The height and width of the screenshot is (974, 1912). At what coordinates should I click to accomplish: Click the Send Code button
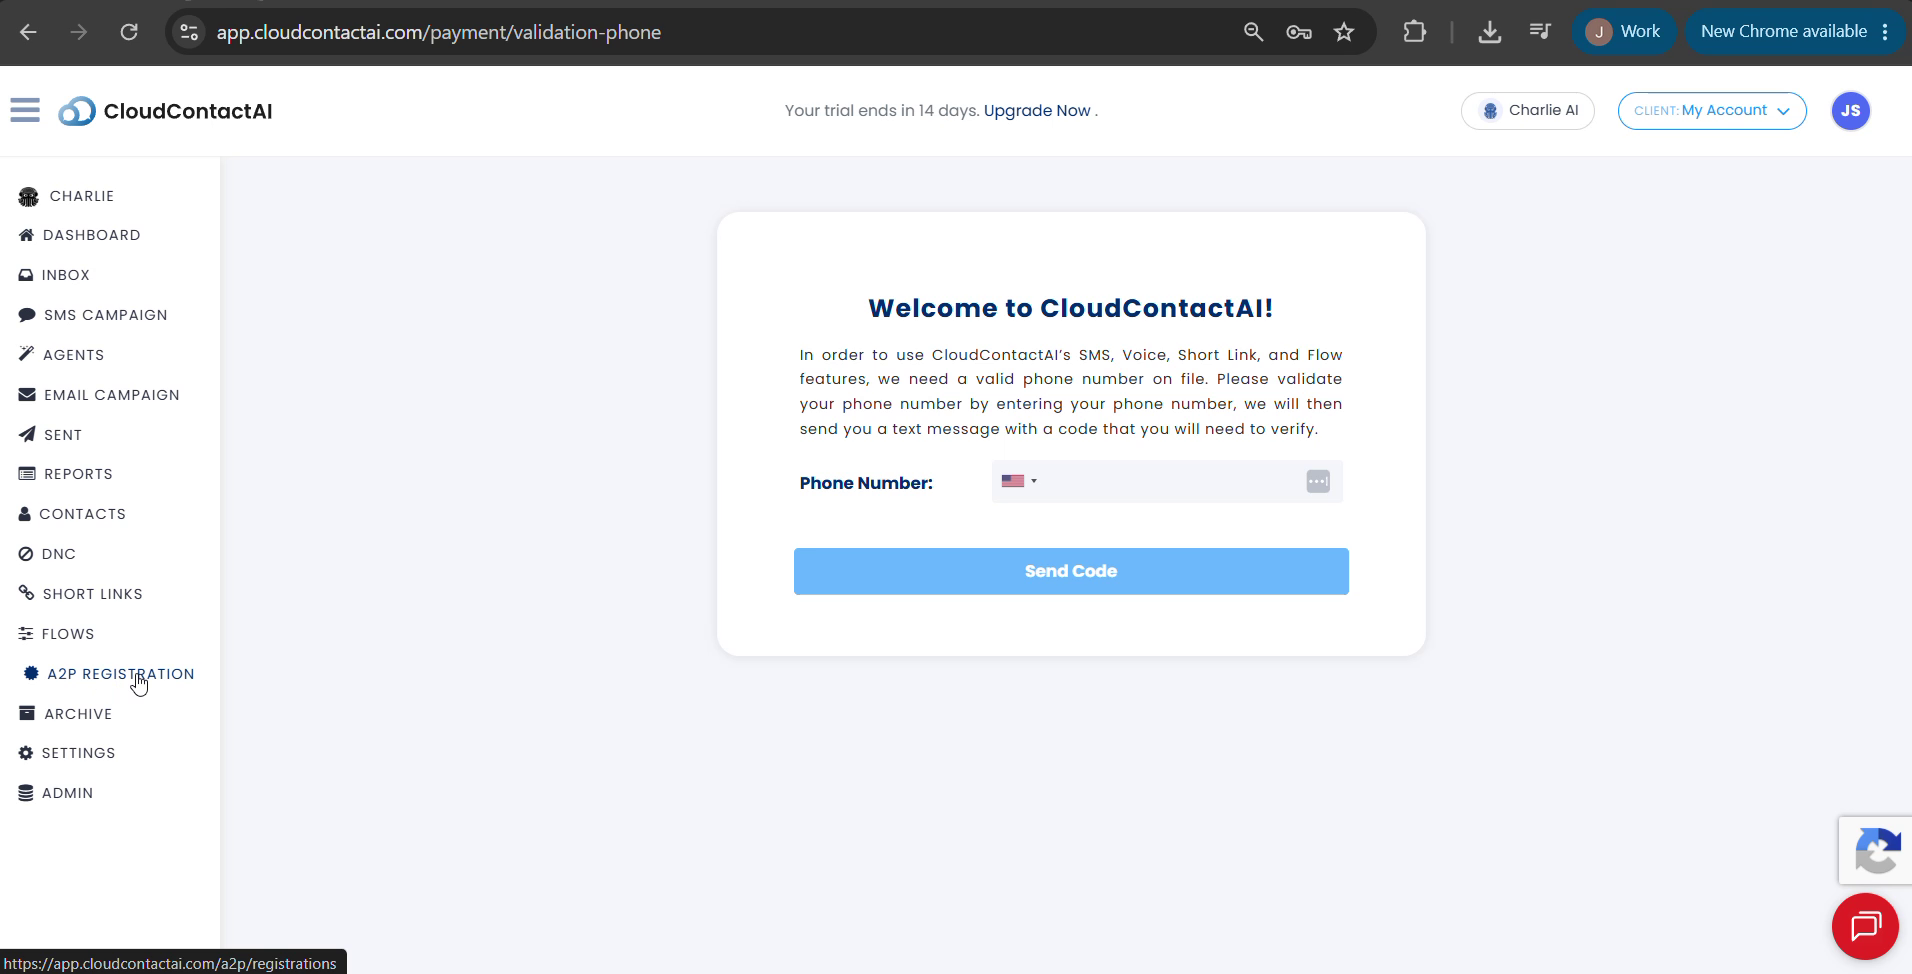tap(1071, 571)
